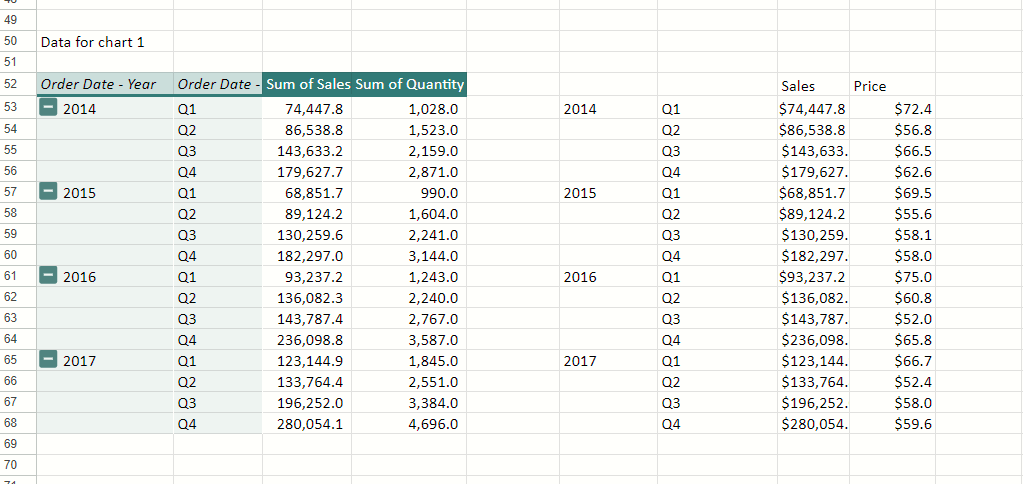Select quantity cell 1,243.0
Screen dimensions: 1023x484
coord(409,277)
